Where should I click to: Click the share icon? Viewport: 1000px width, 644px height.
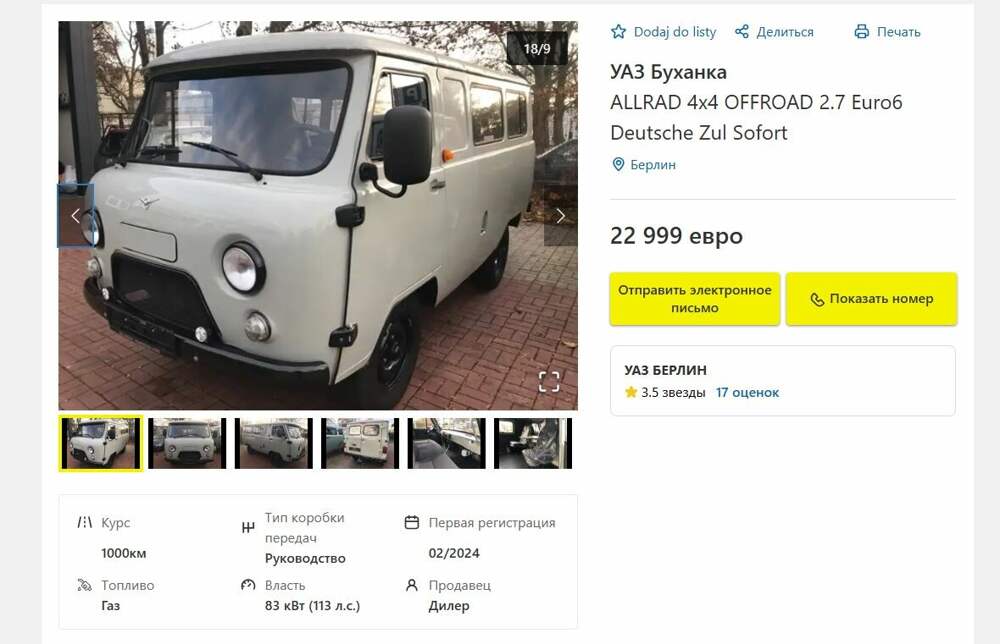(x=742, y=32)
